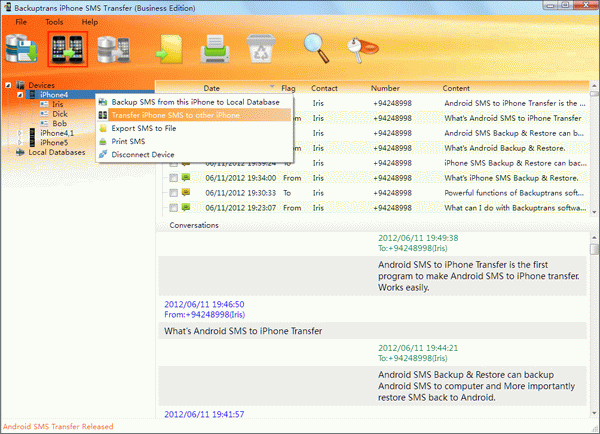
Task: Select the iPhone5 device in tree
Action: [x=54, y=142]
